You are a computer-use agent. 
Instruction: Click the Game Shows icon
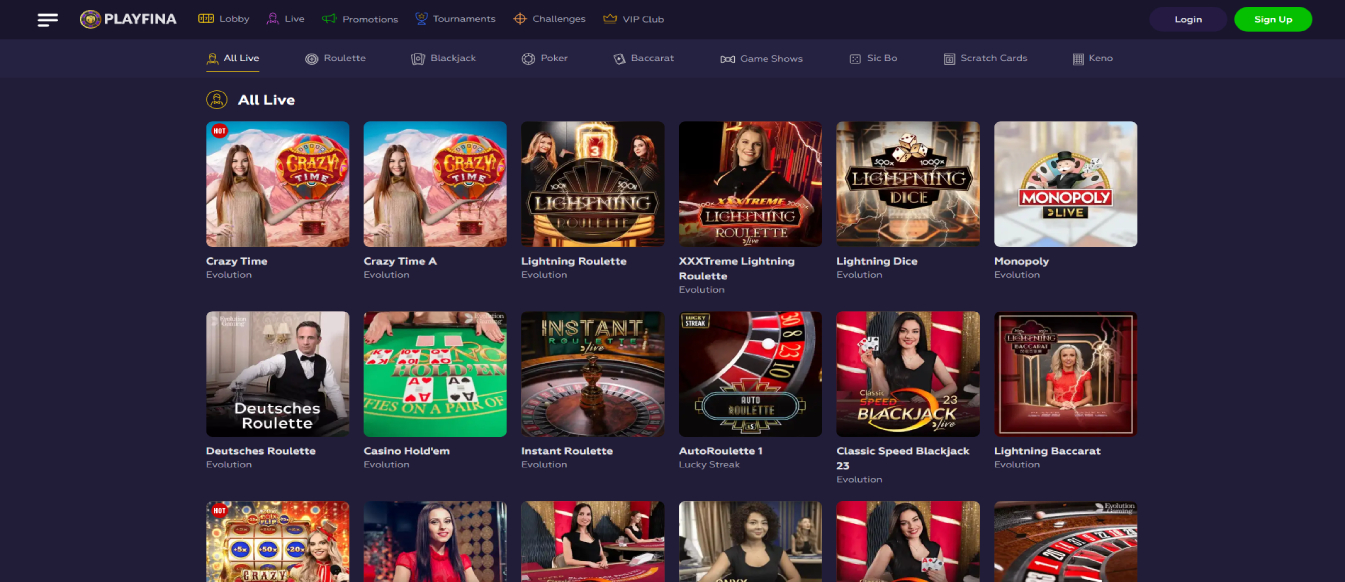tap(727, 59)
